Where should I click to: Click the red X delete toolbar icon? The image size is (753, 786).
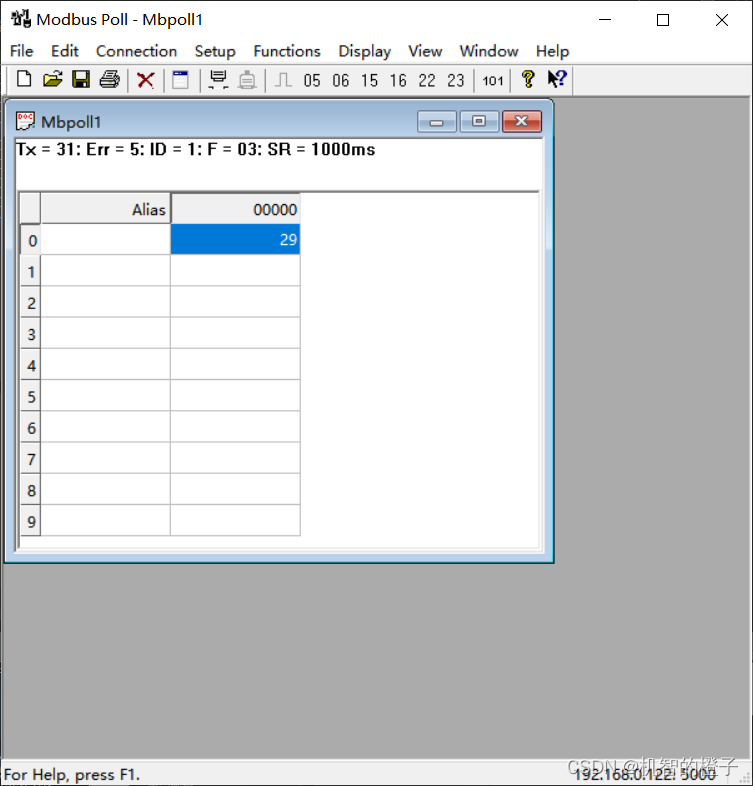tap(146, 80)
